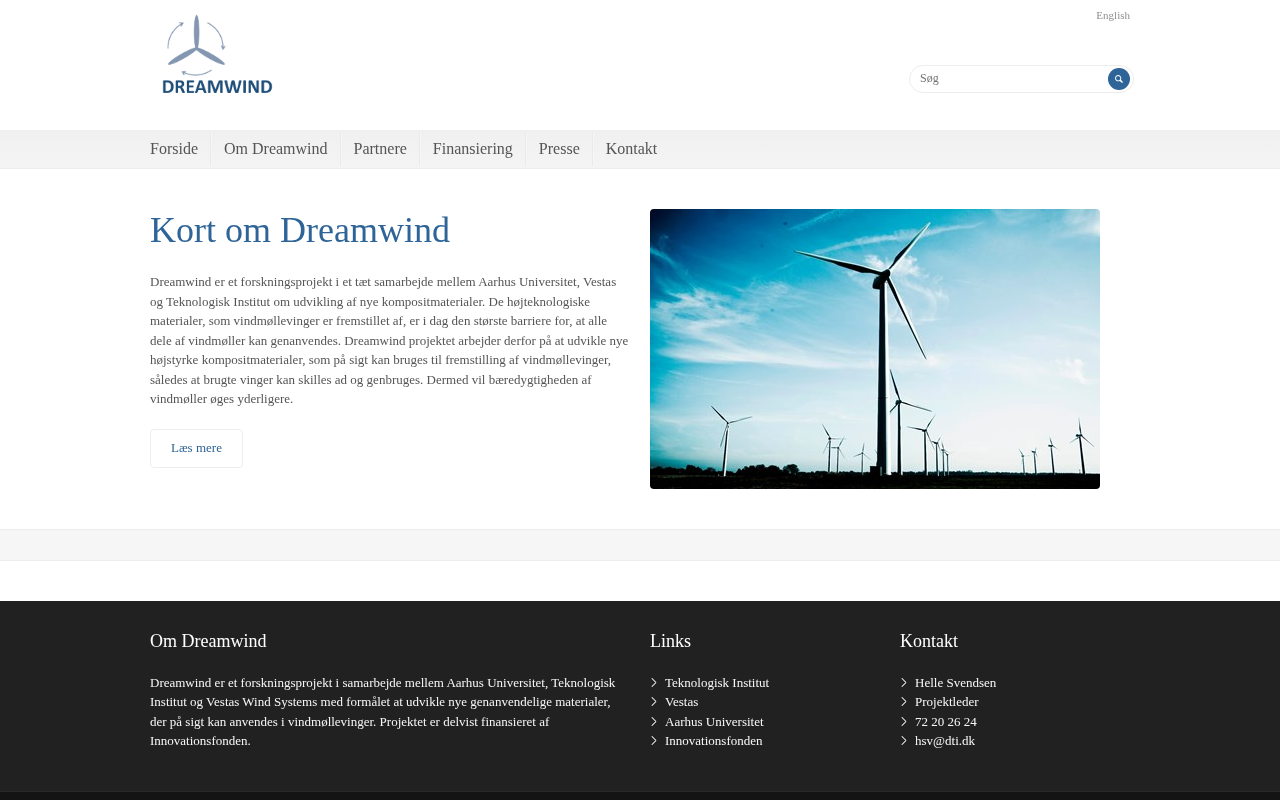Click the chevron beside Helle Svendsen

pyautogui.click(x=904, y=683)
